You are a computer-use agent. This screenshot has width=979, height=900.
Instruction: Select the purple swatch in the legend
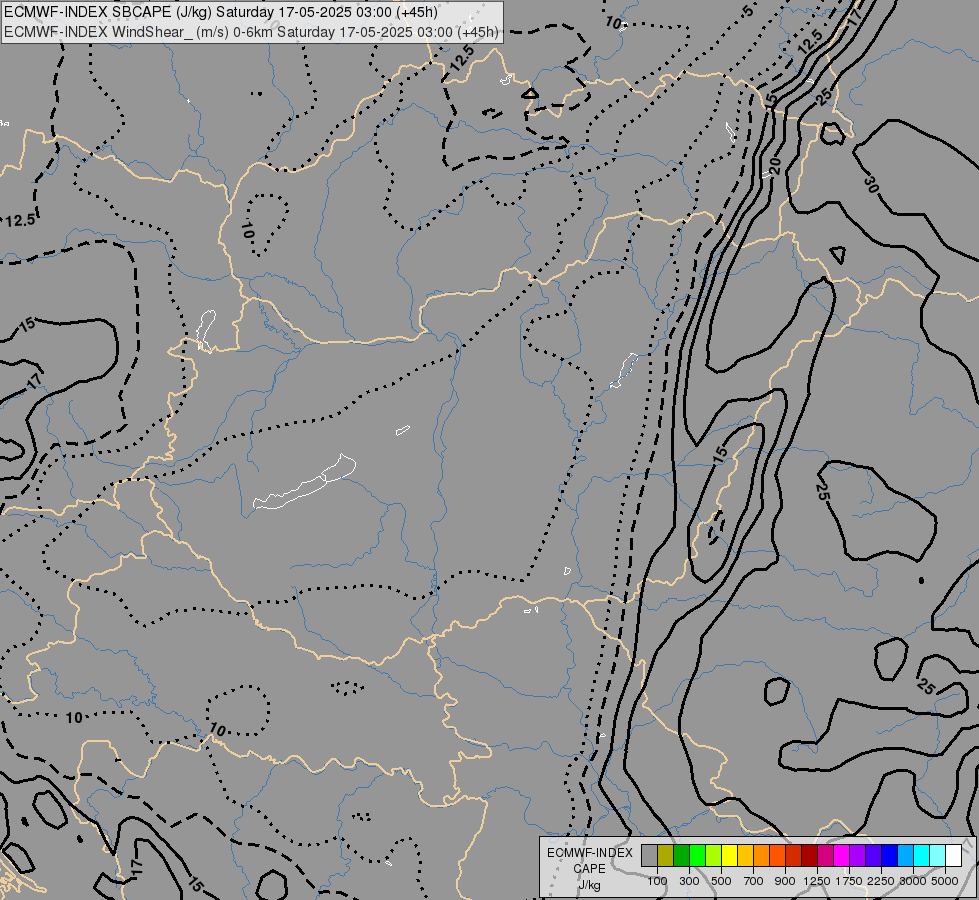tap(858, 855)
